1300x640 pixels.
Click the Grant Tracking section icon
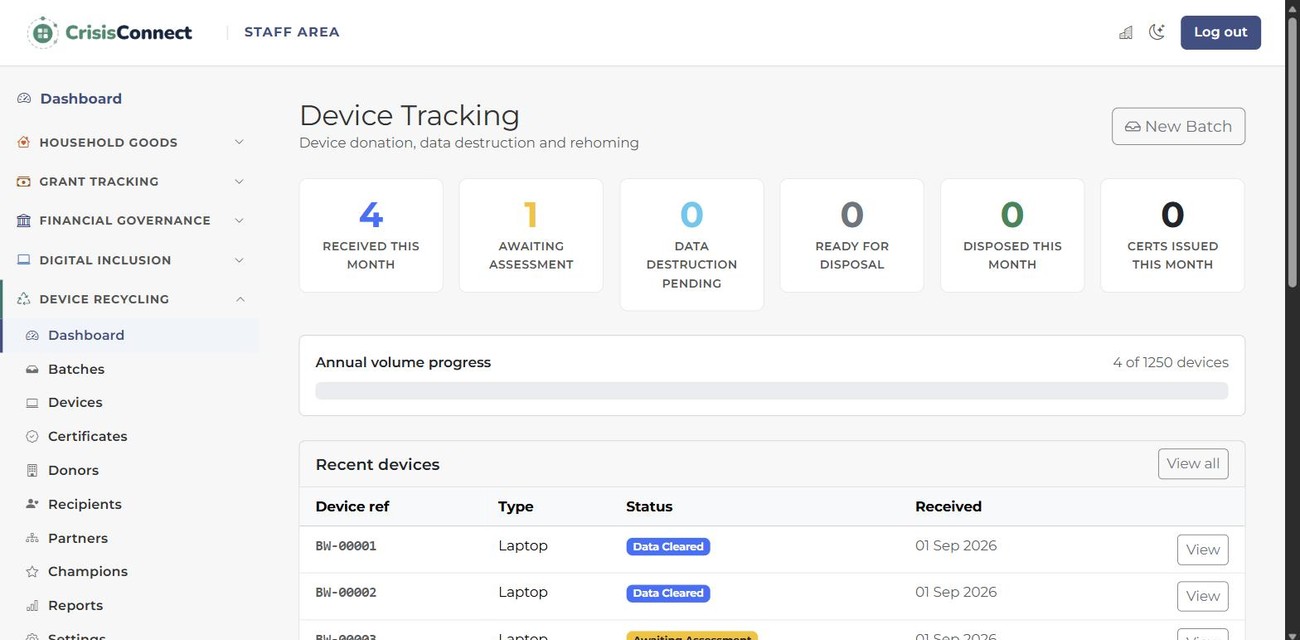coord(24,181)
